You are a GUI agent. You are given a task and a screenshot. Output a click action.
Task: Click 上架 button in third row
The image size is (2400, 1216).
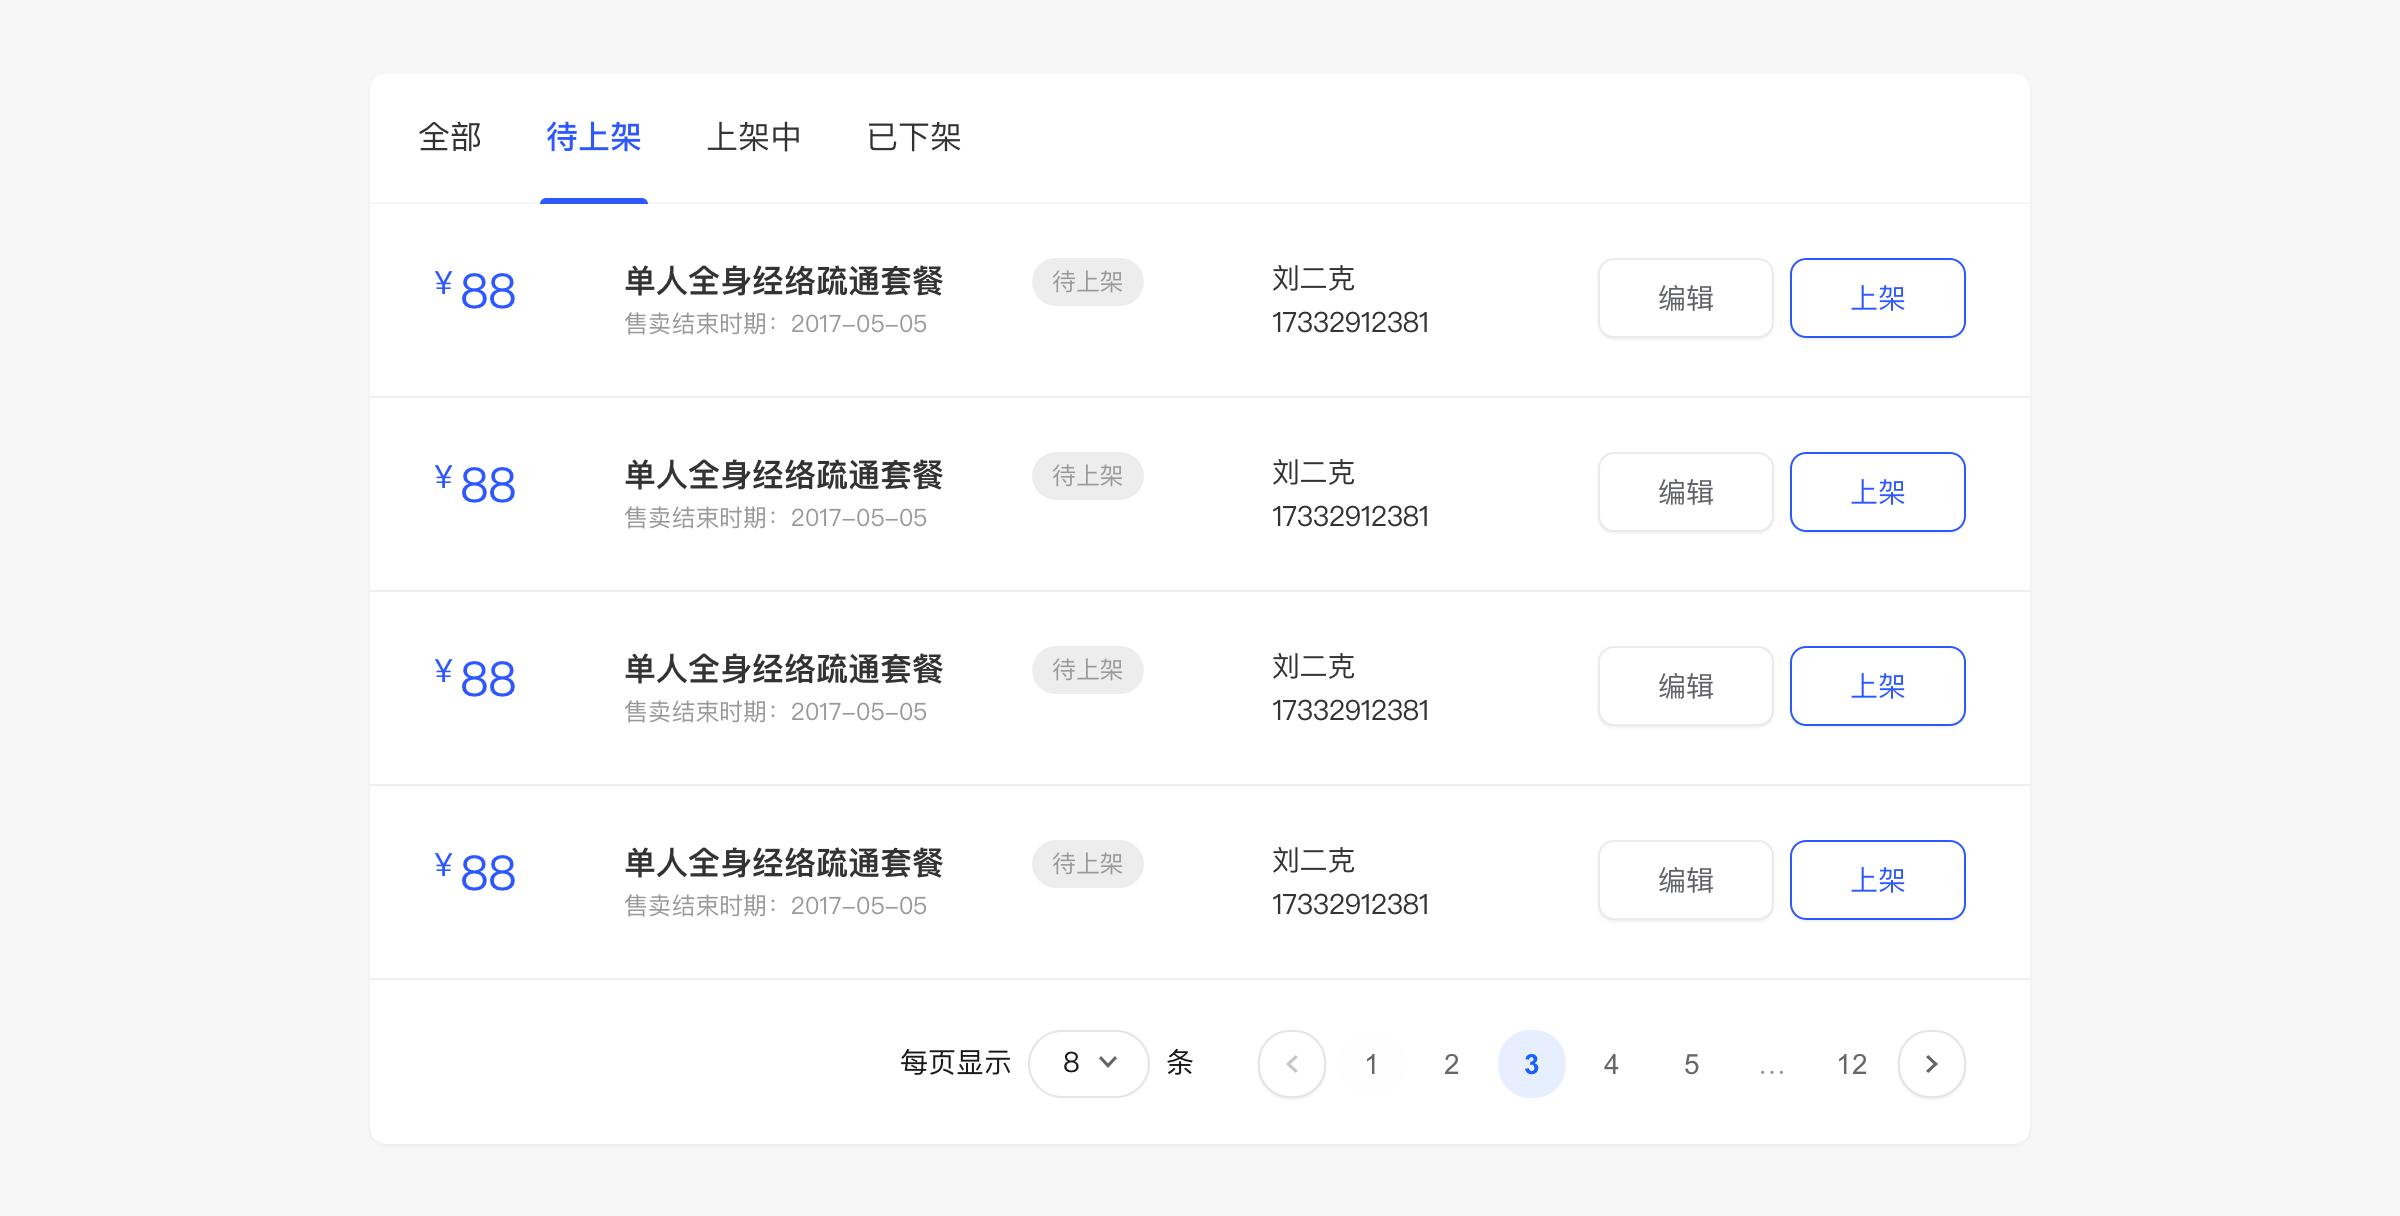(1877, 686)
